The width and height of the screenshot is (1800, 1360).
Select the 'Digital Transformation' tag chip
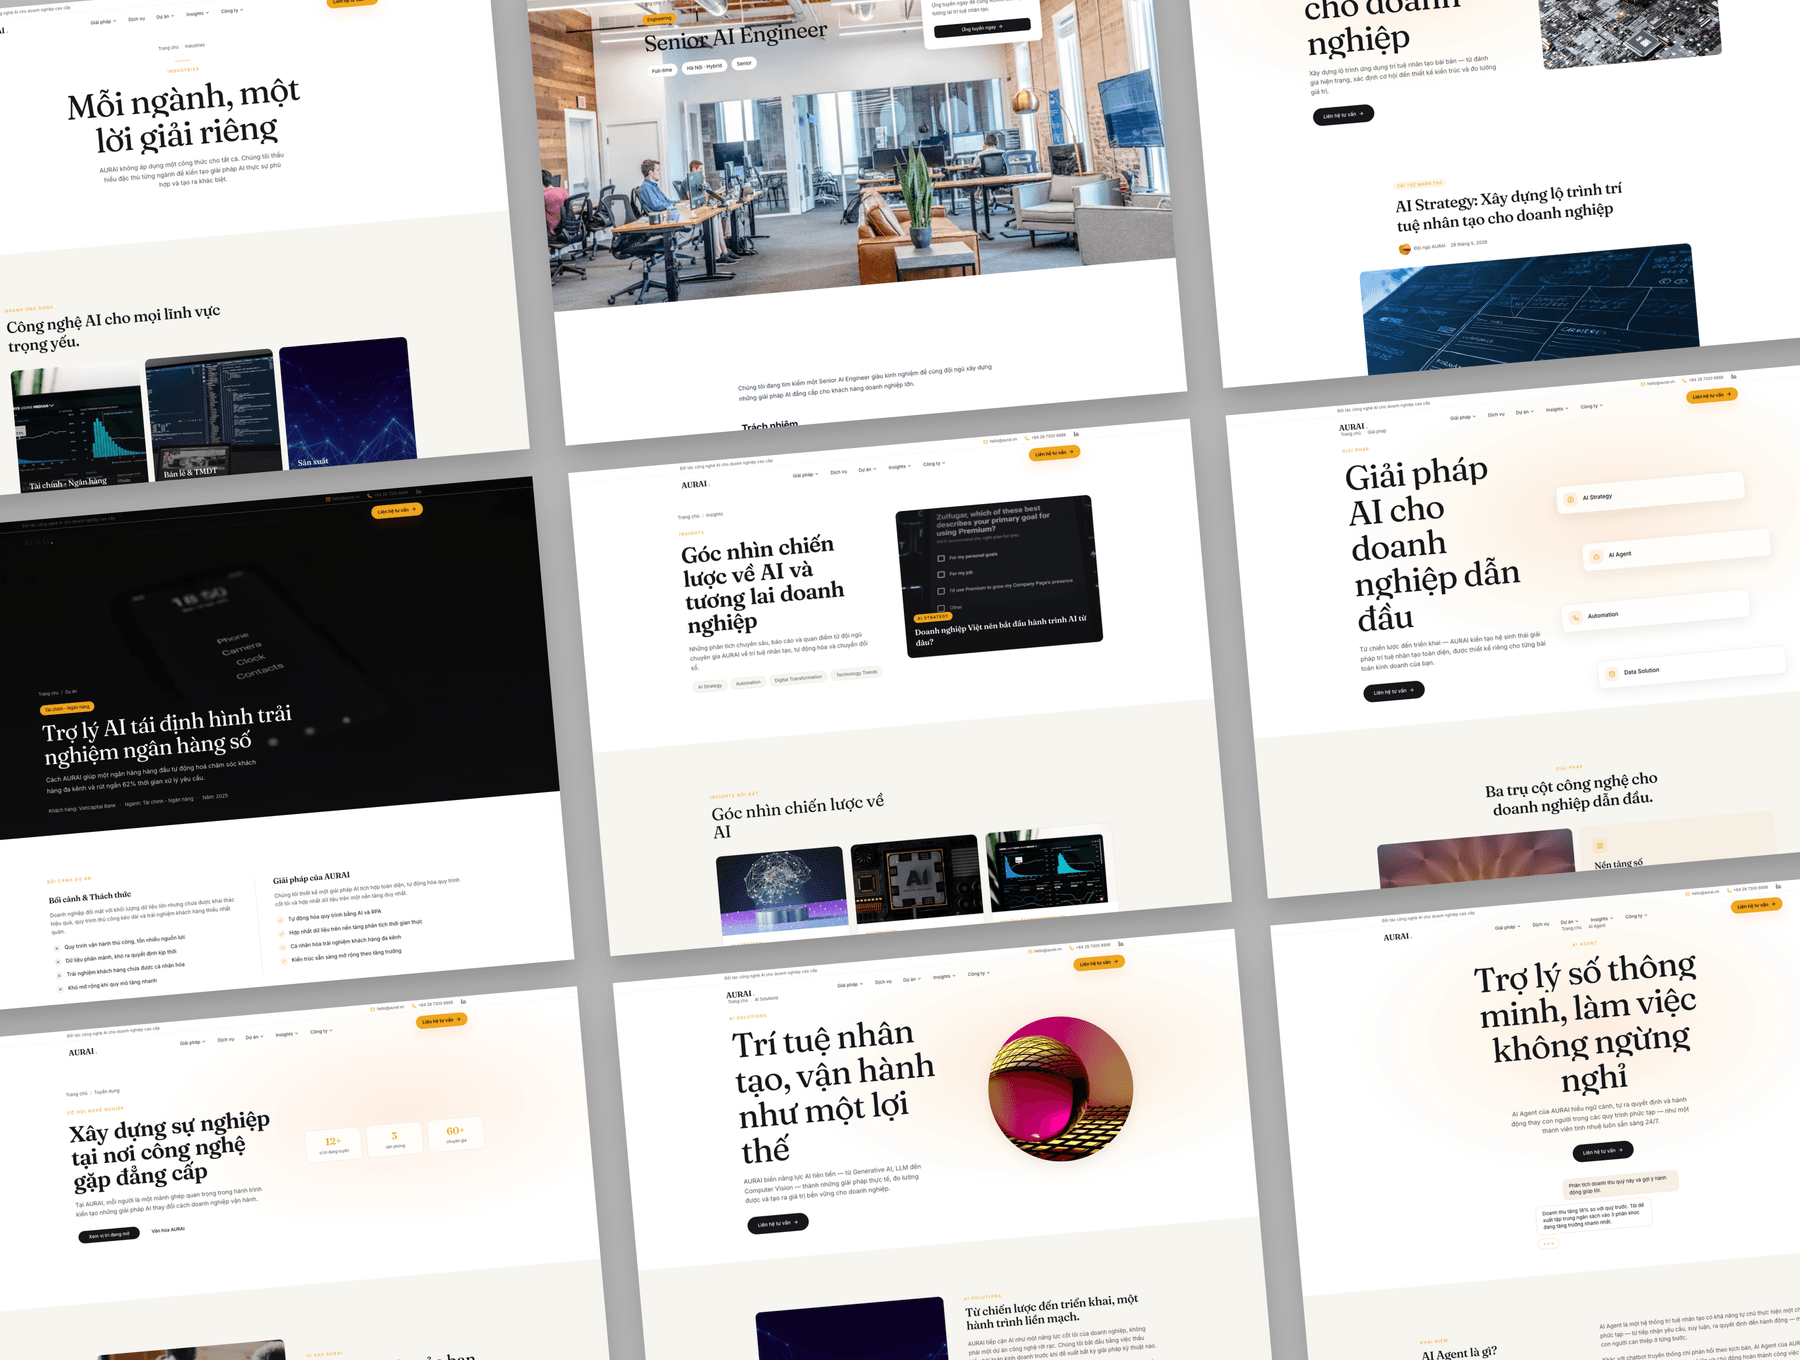(x=798, y=679)
